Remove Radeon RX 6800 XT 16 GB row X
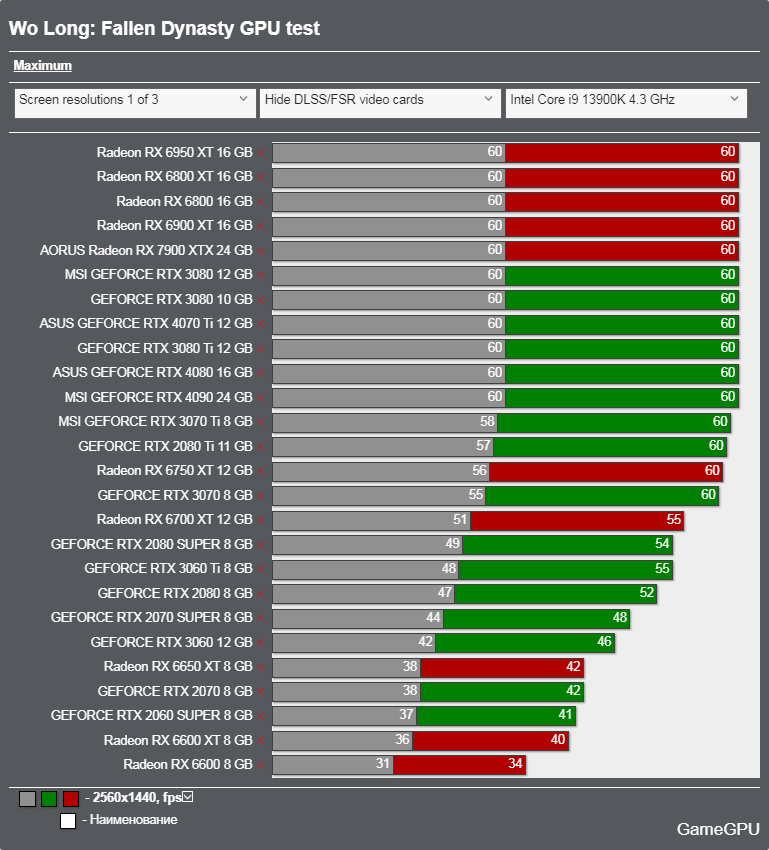This screenshot has height=850, width=769. 260,178
